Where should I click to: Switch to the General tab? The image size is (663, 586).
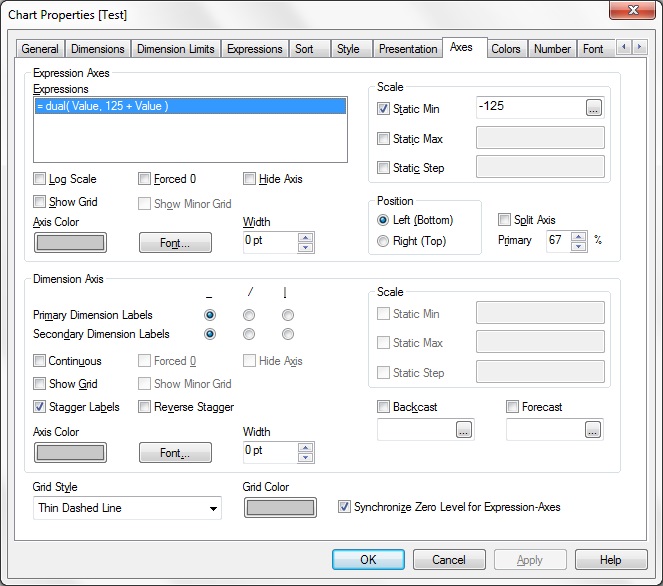tap(40, 49)
